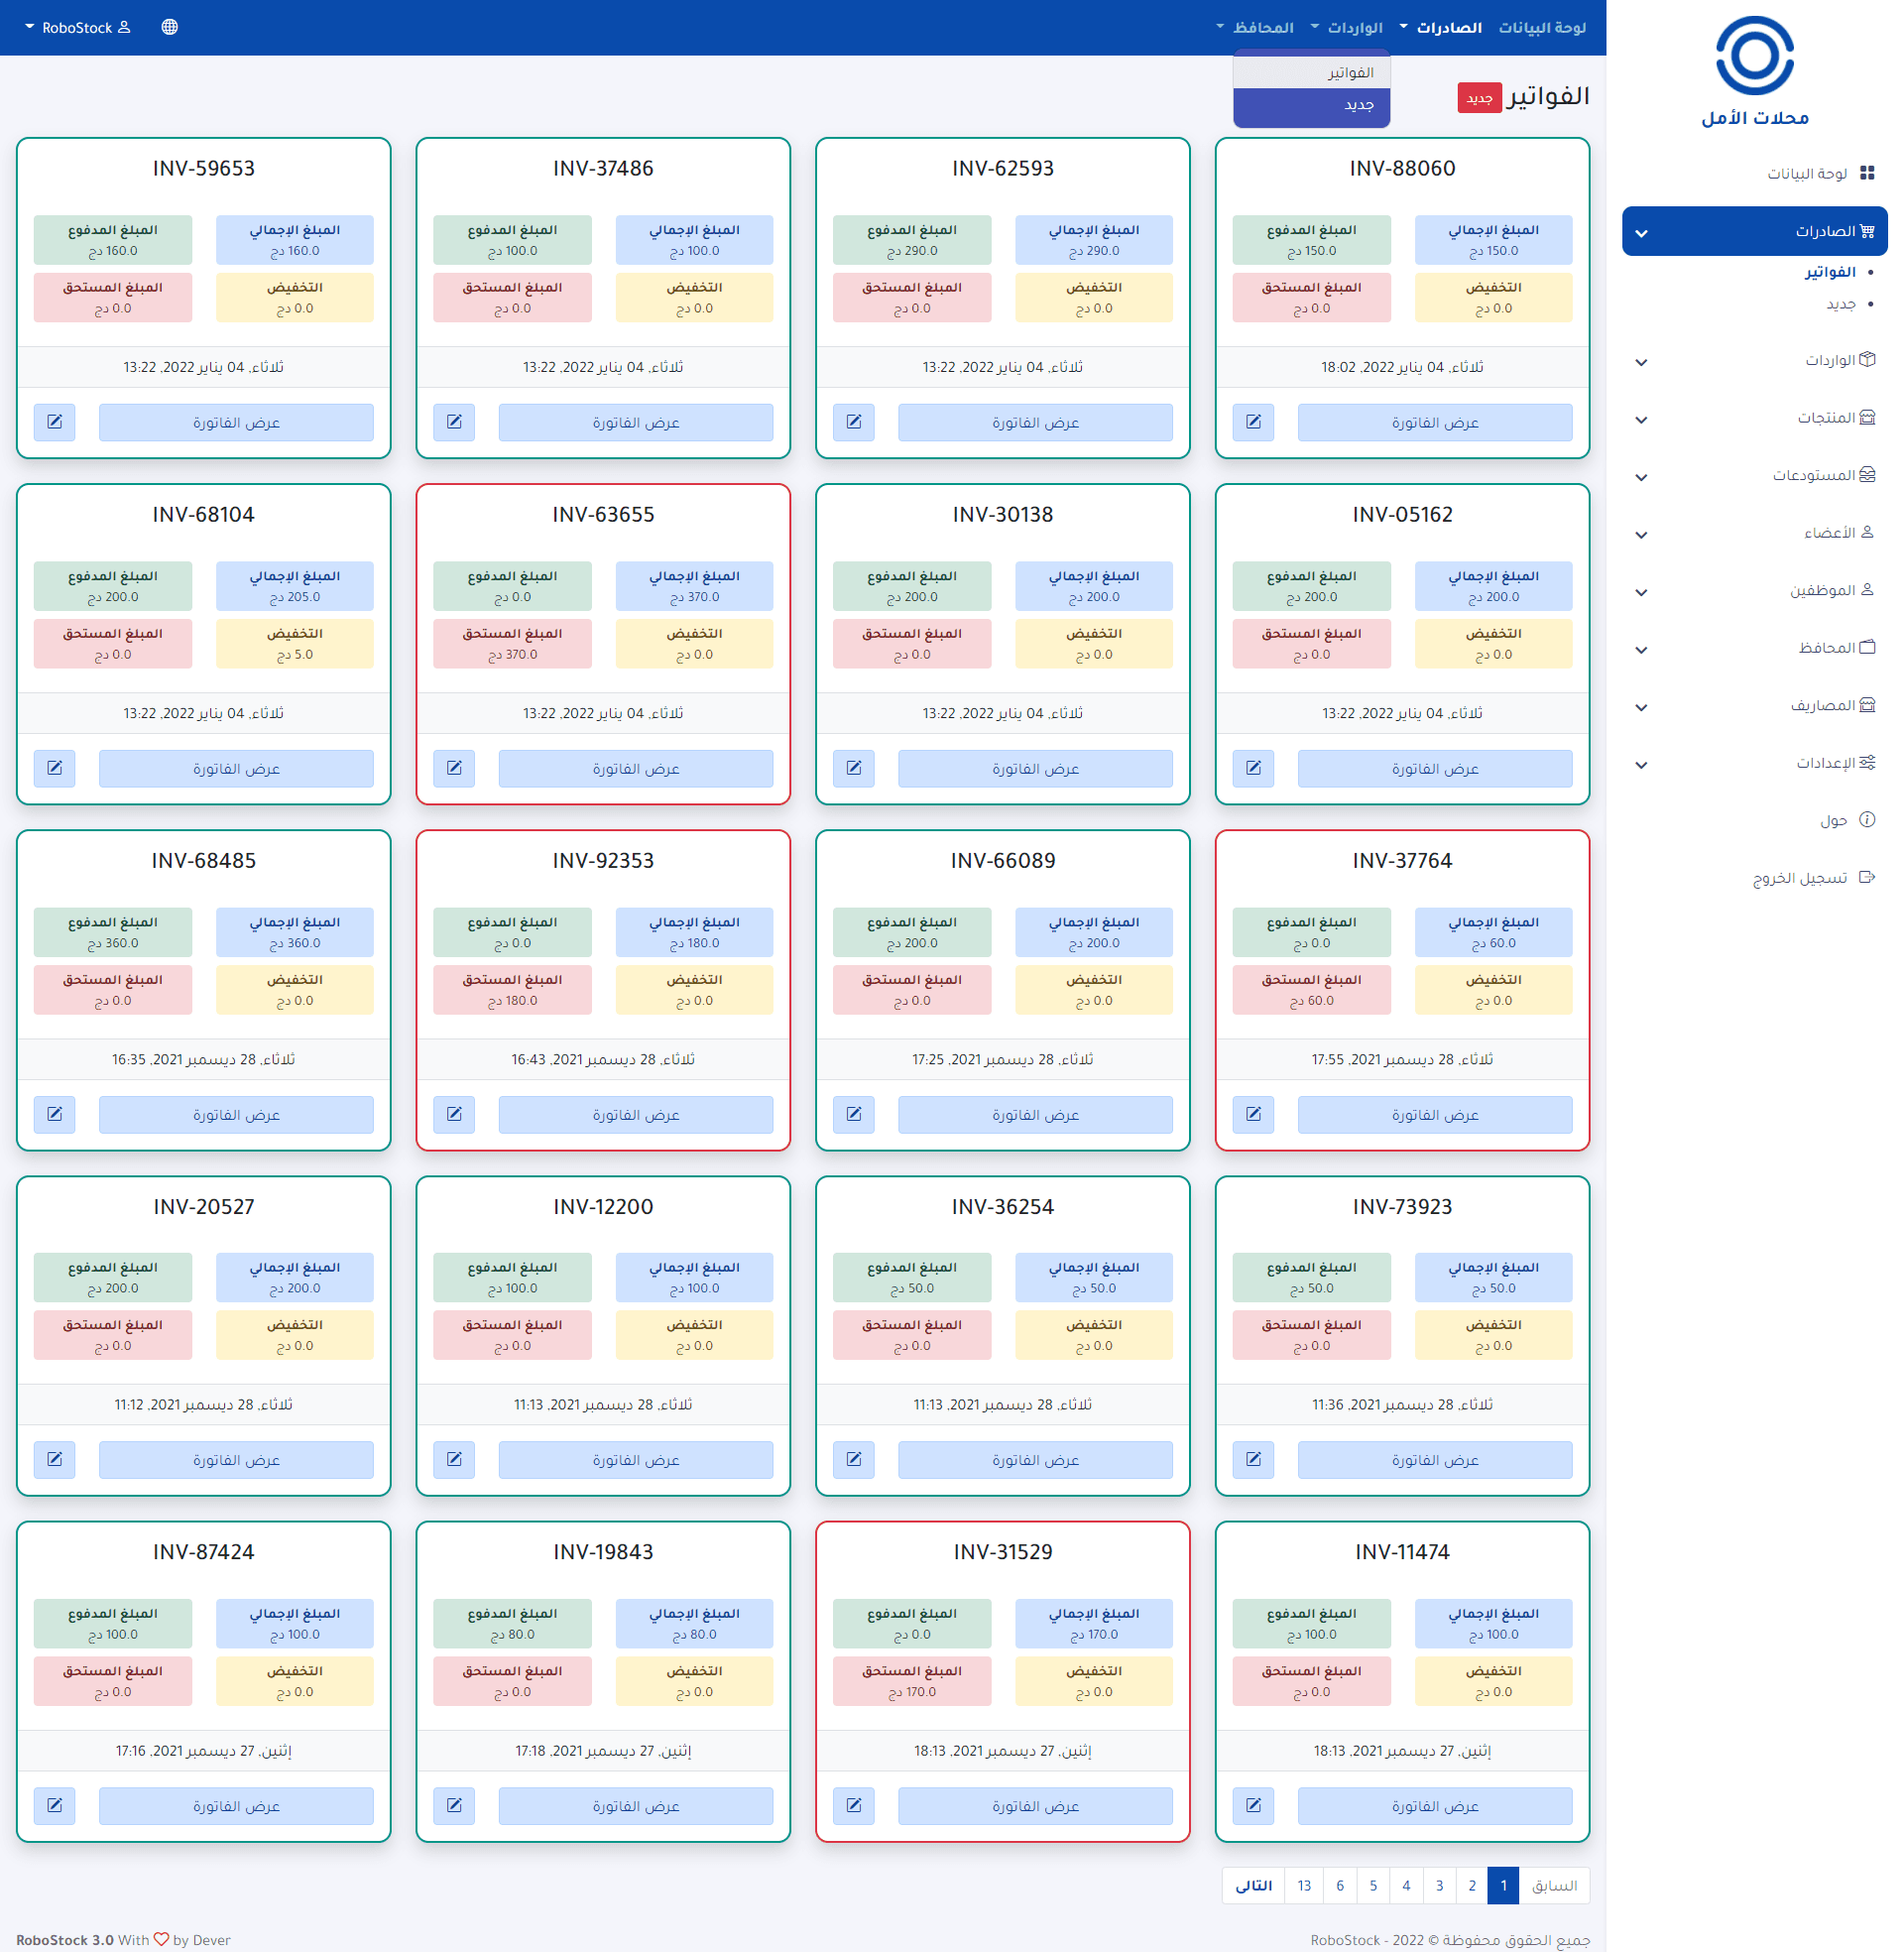Click edit icon on invoice INV-63655

(454, 768)
